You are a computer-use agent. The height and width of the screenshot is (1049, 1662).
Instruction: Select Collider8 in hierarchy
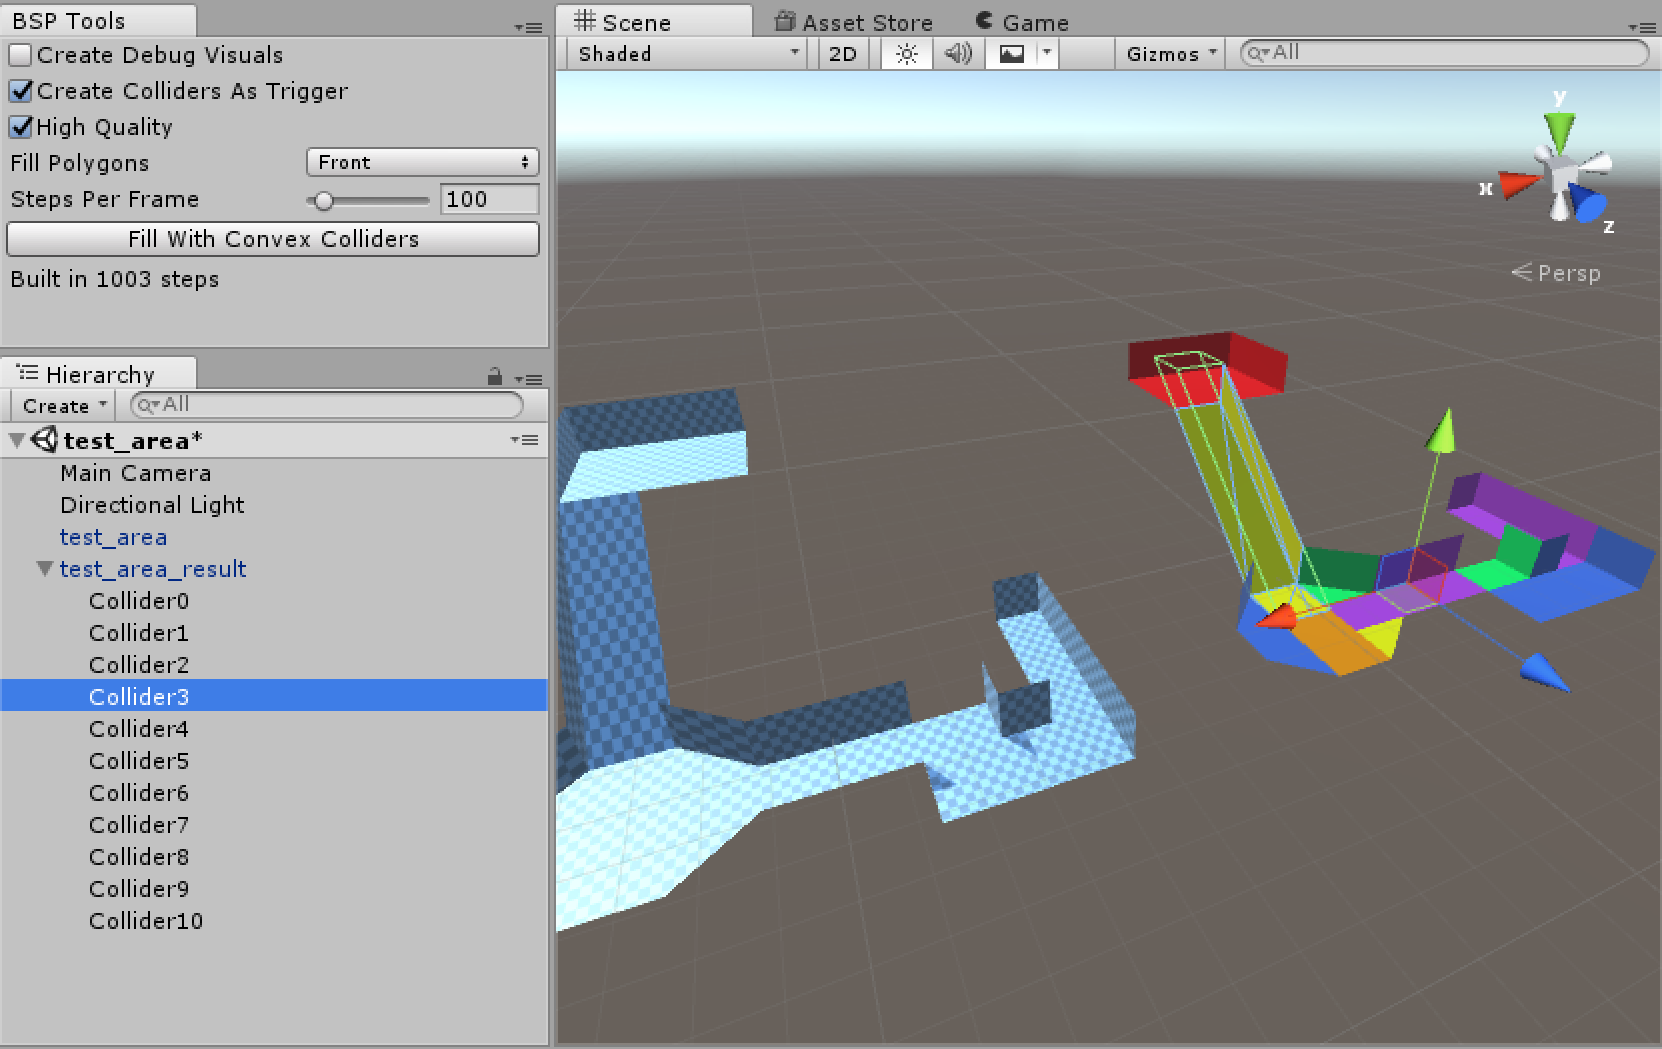(x=274, y=857)
